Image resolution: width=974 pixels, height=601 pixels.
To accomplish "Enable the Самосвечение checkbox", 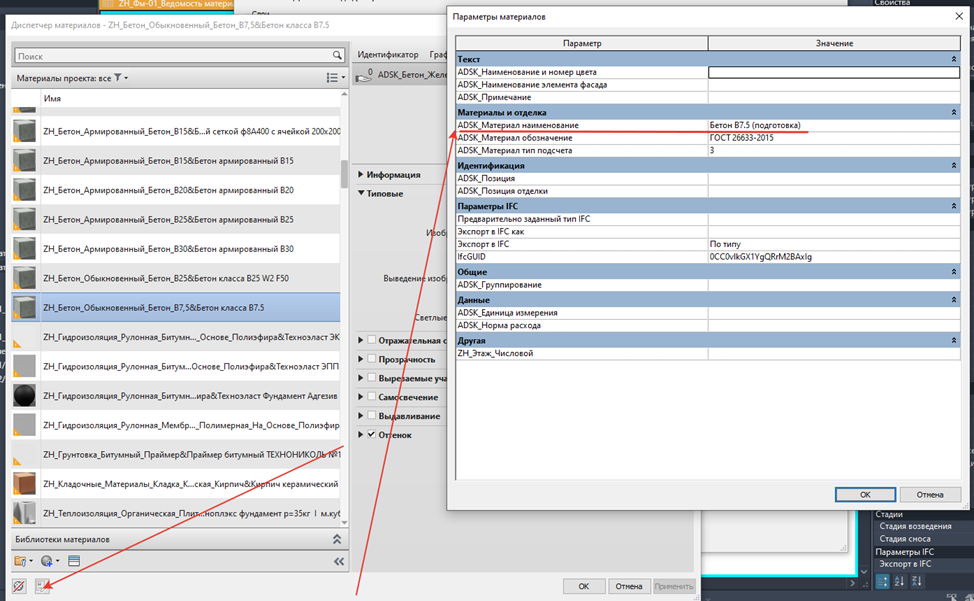I will pos(371,397).
